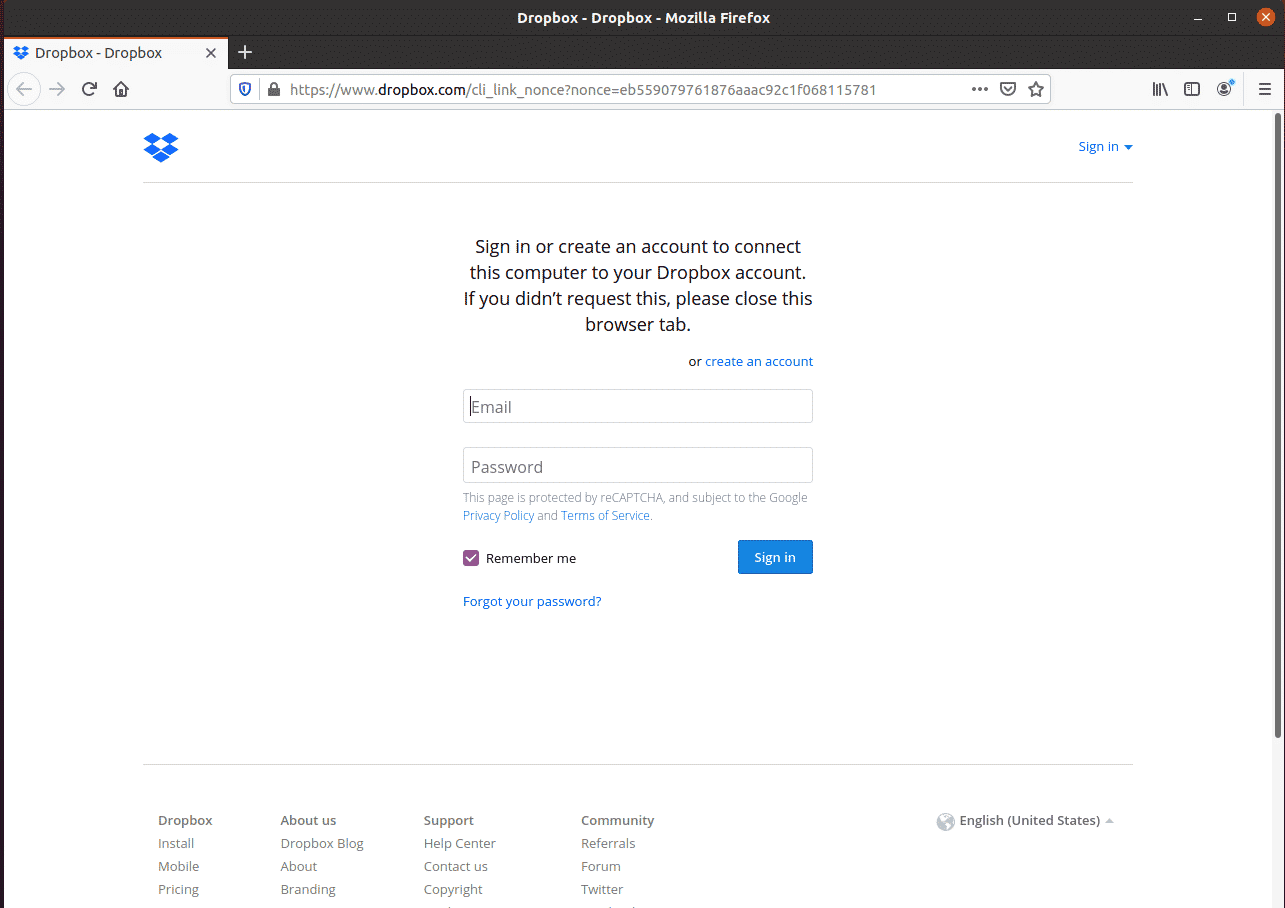1285x908 pixels.
Task: Open a new tab with plus button
Action: 245,52
